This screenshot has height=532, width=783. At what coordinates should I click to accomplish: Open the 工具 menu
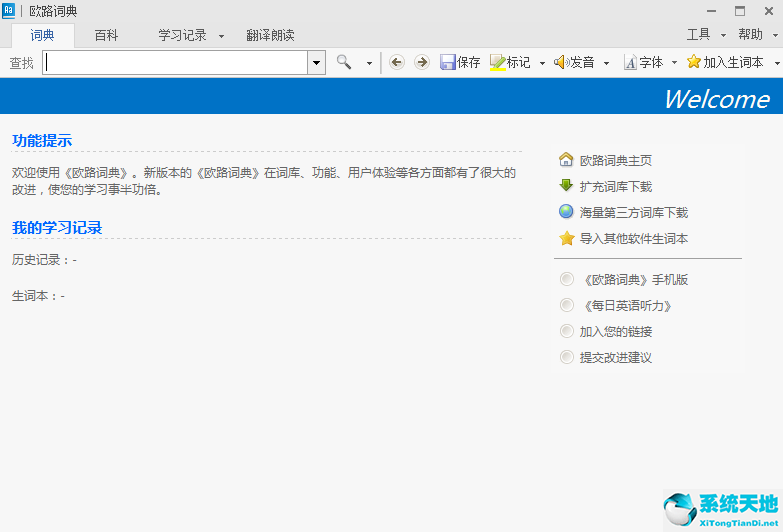click(698, 34)
